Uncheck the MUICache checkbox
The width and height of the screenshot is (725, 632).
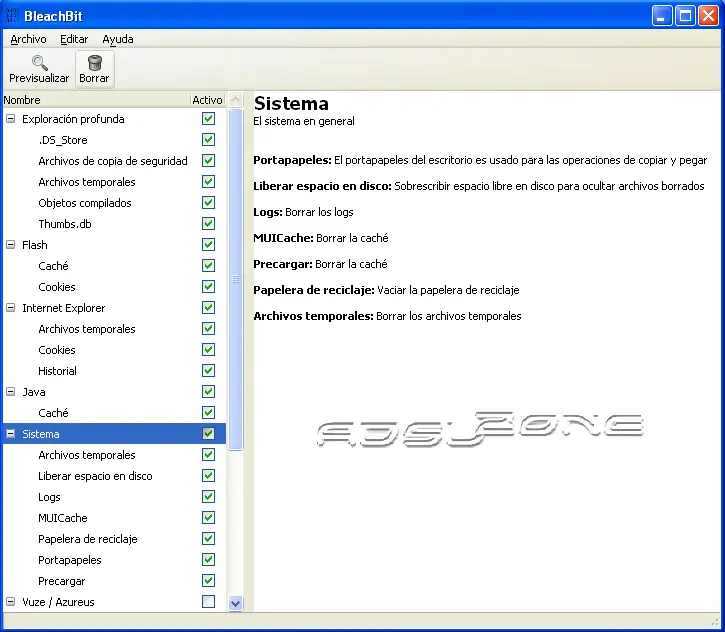coord(209,517)
